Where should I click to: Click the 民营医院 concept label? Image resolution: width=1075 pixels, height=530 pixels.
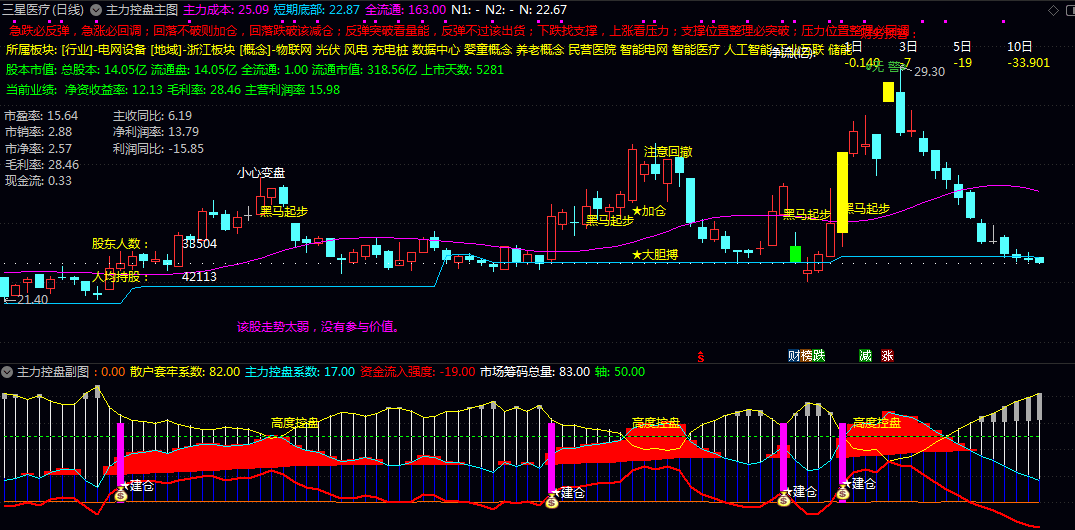coord(592,50)
